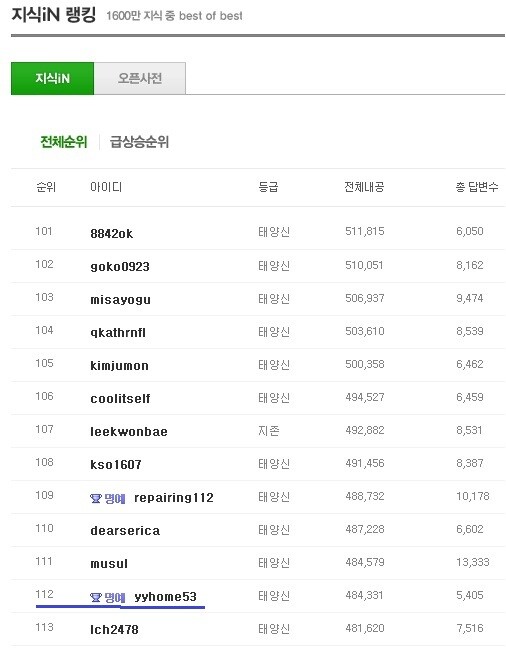This screenshot has width=506, height=650.
Task: Open user profile goko0923
Action: tap(120, 267)
